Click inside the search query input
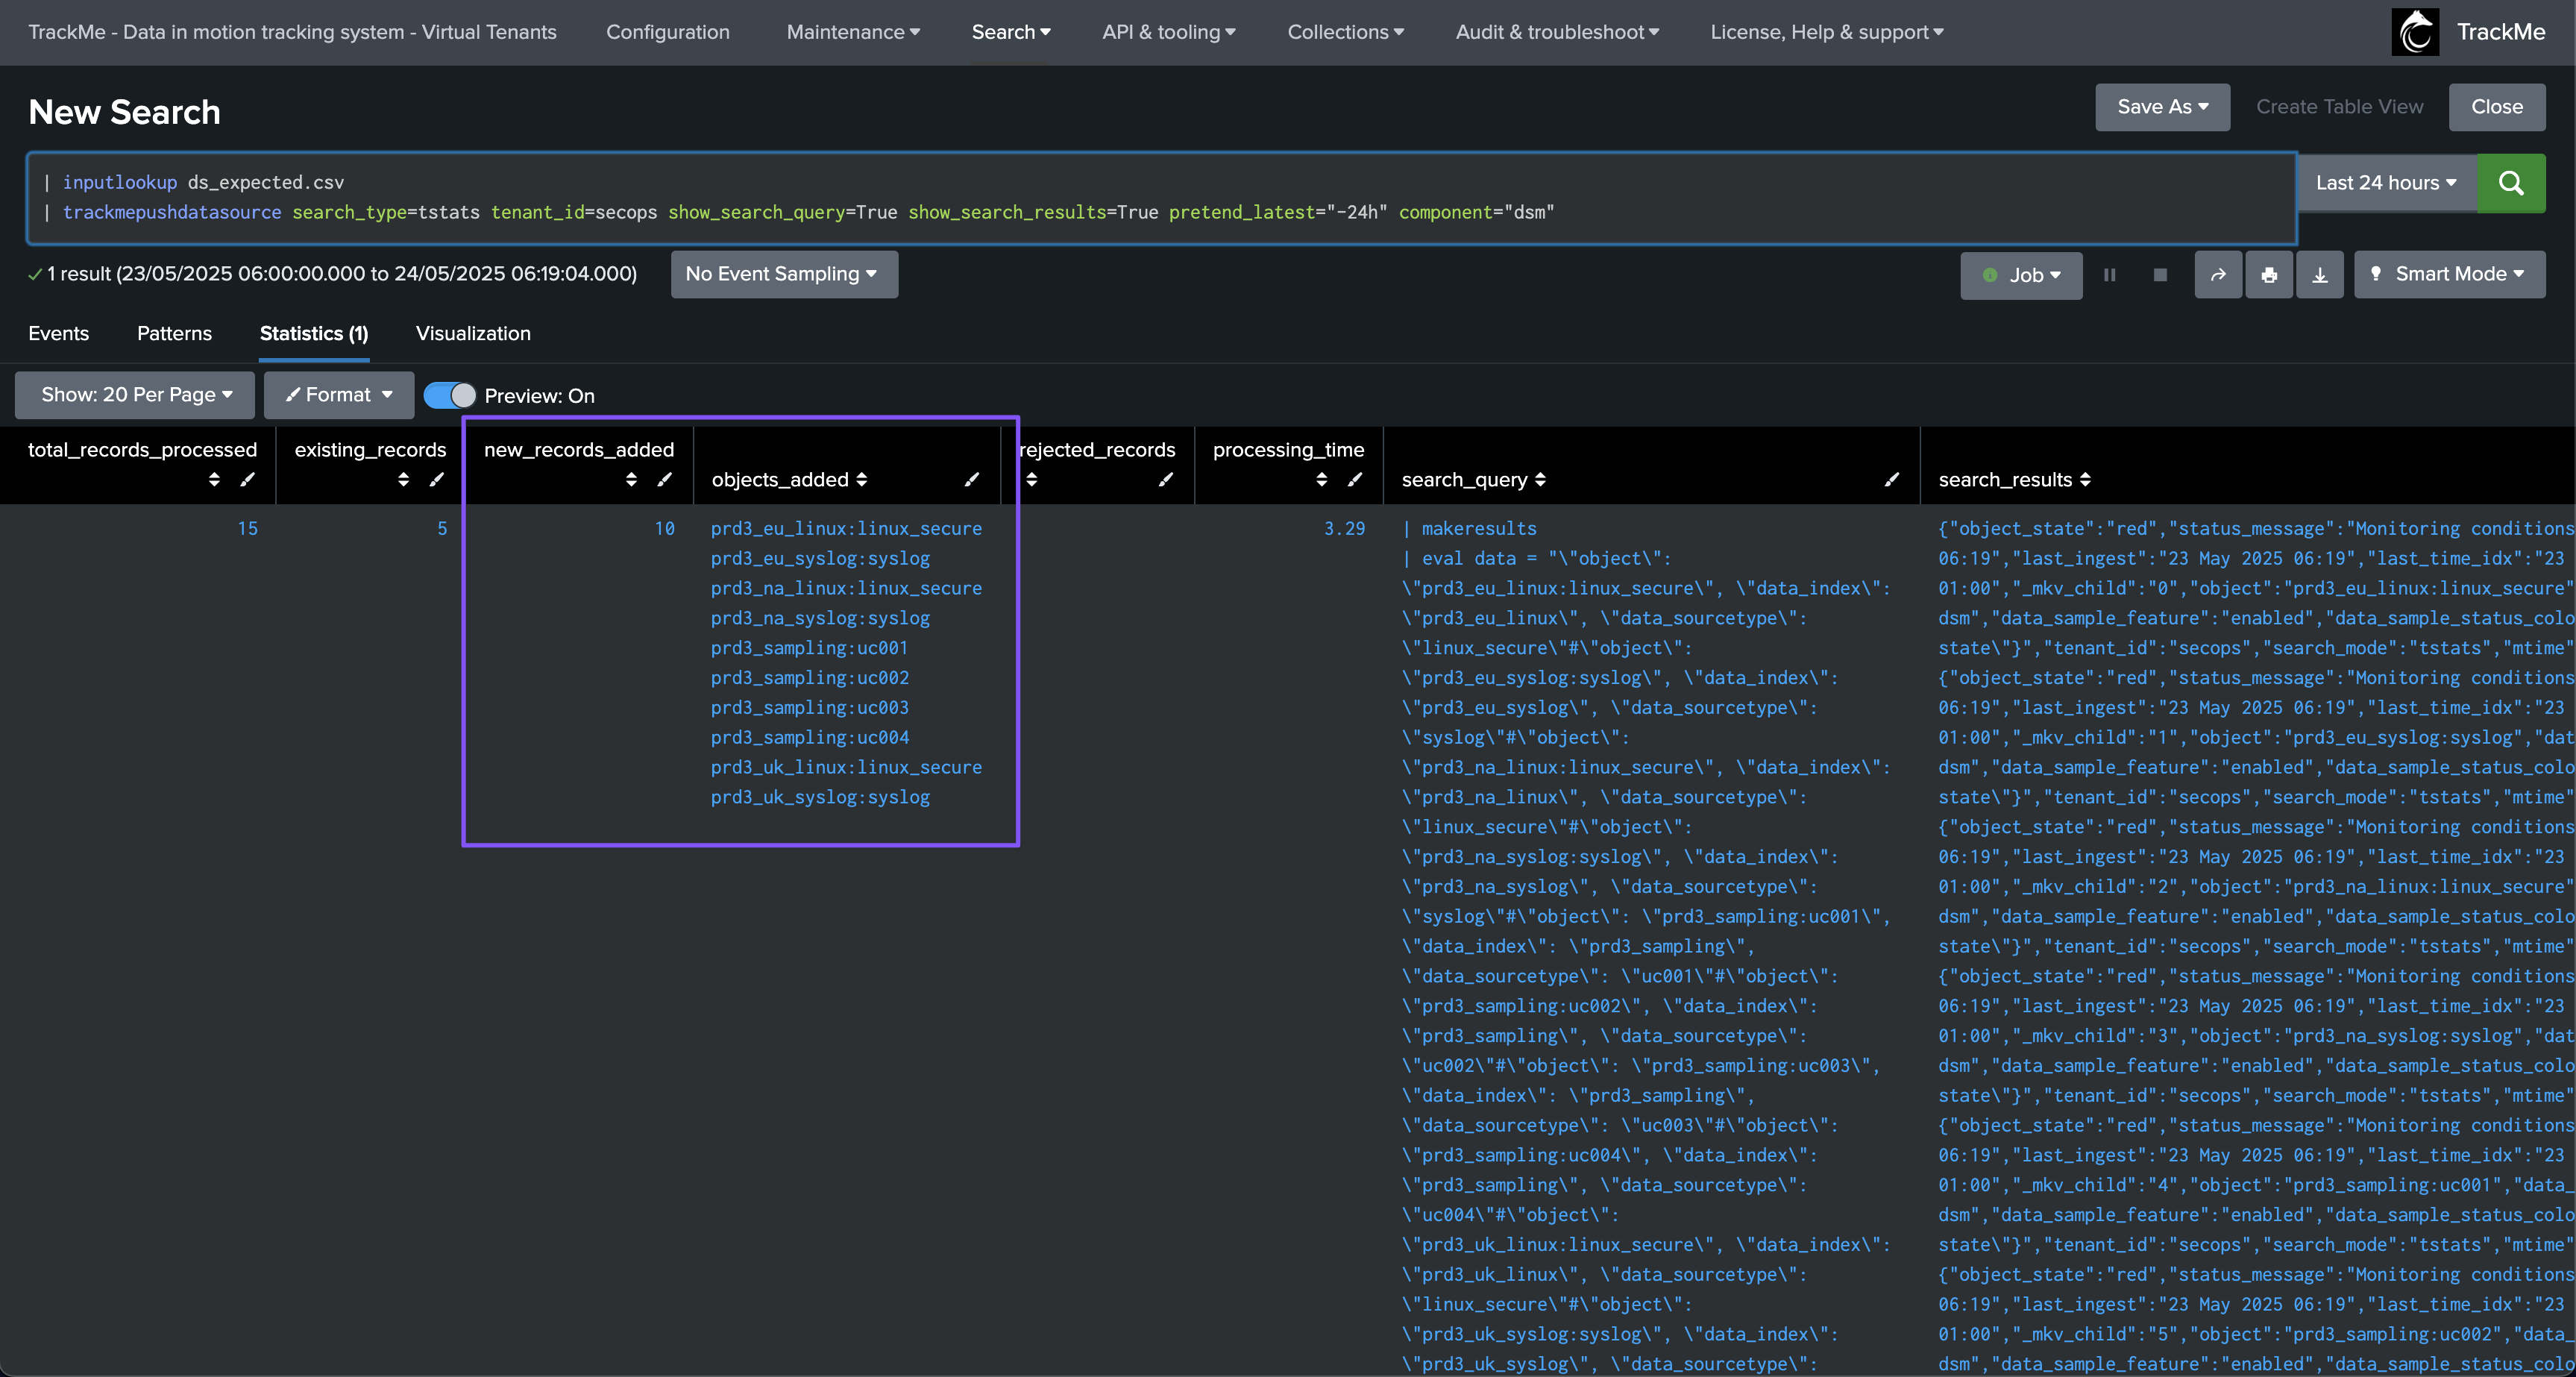The width and height of the screenshot is (2576, 1377). 1160,197
